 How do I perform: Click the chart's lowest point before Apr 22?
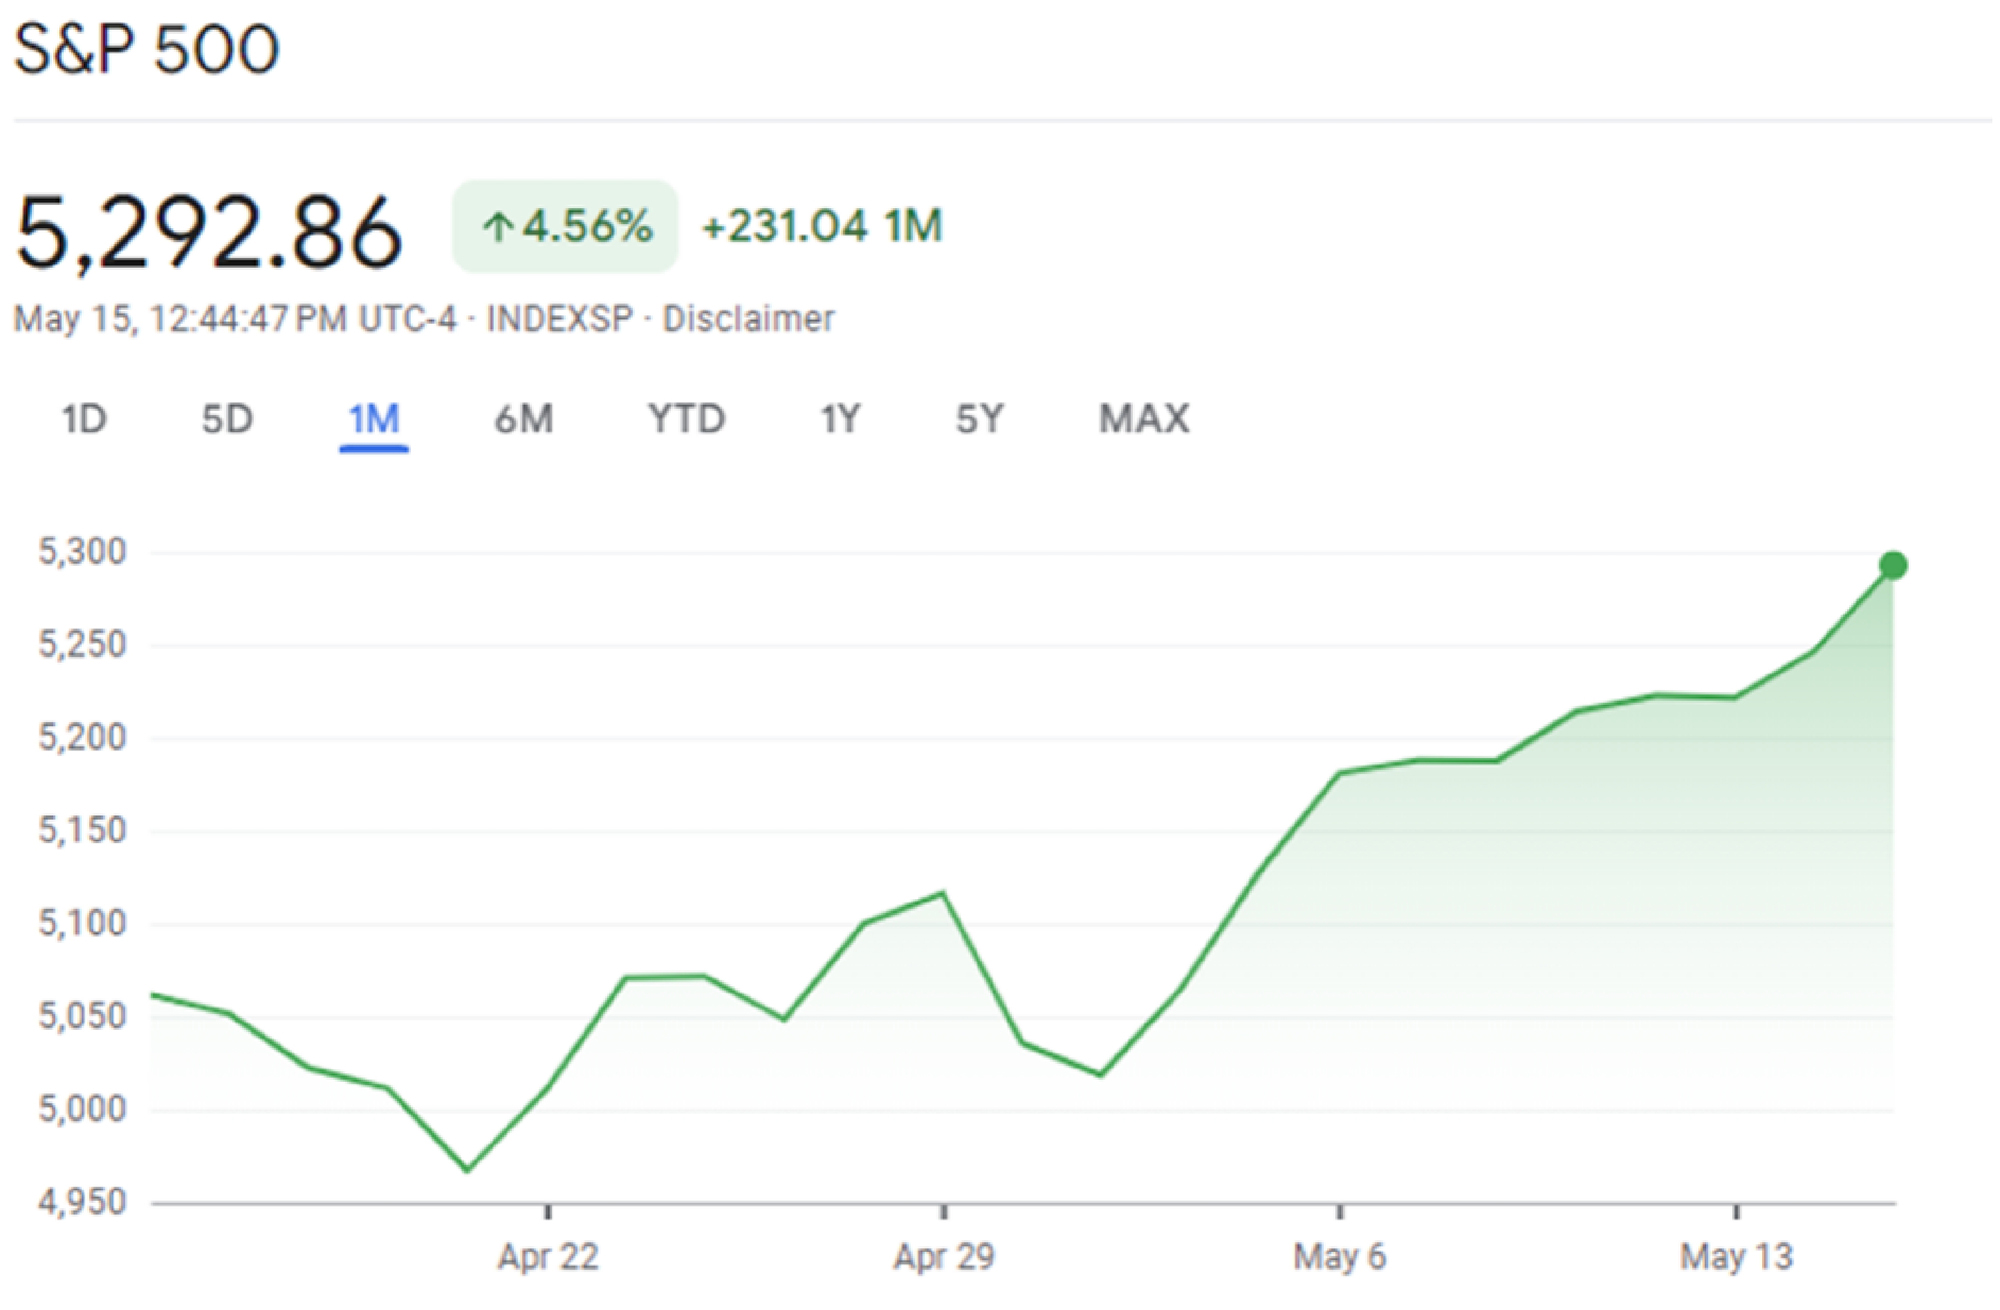pyautogui.click(x=468, y=1169)
